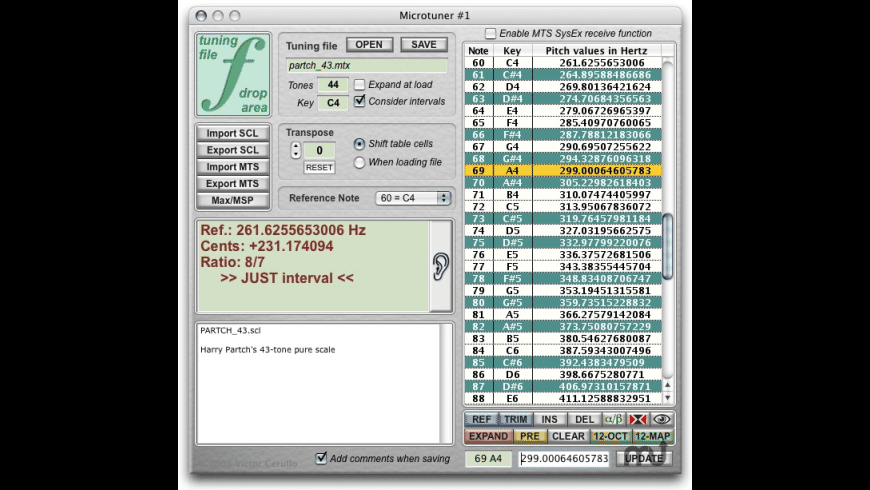Screen dimensions: 870x490
Task: Click the Transpose stepper arrows
Action: 296,150
